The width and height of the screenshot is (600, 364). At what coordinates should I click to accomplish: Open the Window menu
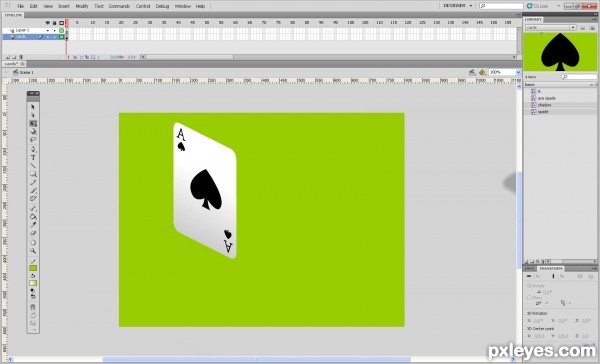(183, 6)
